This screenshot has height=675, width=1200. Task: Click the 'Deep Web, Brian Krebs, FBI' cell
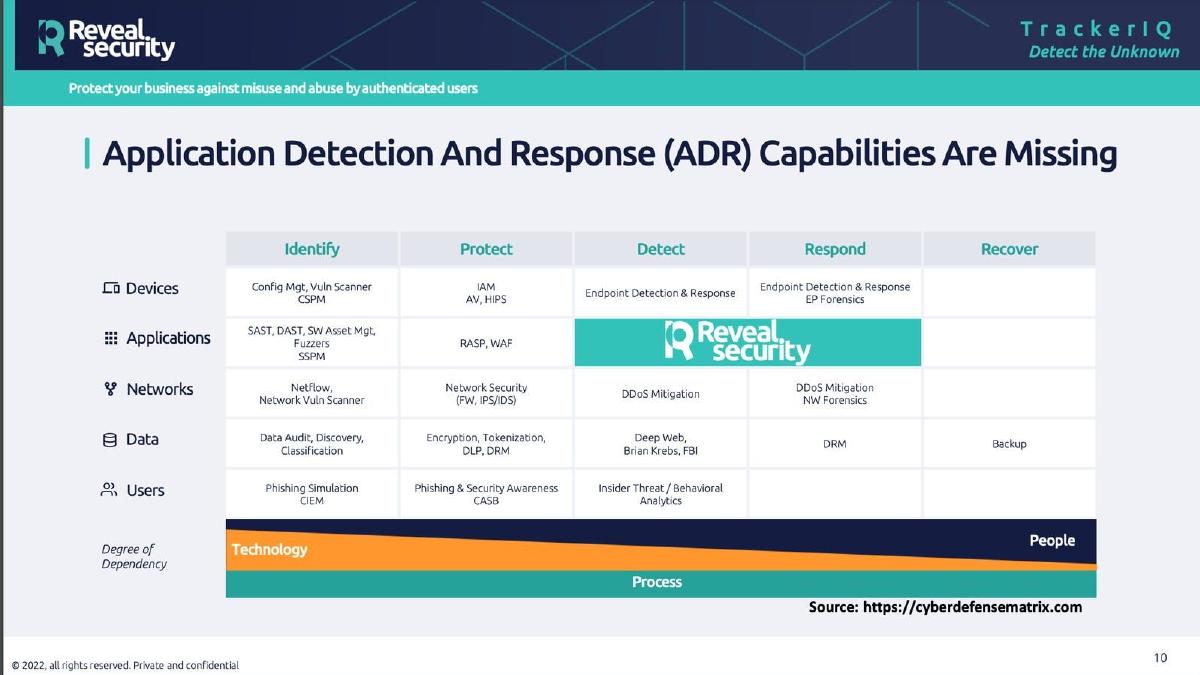pyautogui.click(x=661, y=444)
